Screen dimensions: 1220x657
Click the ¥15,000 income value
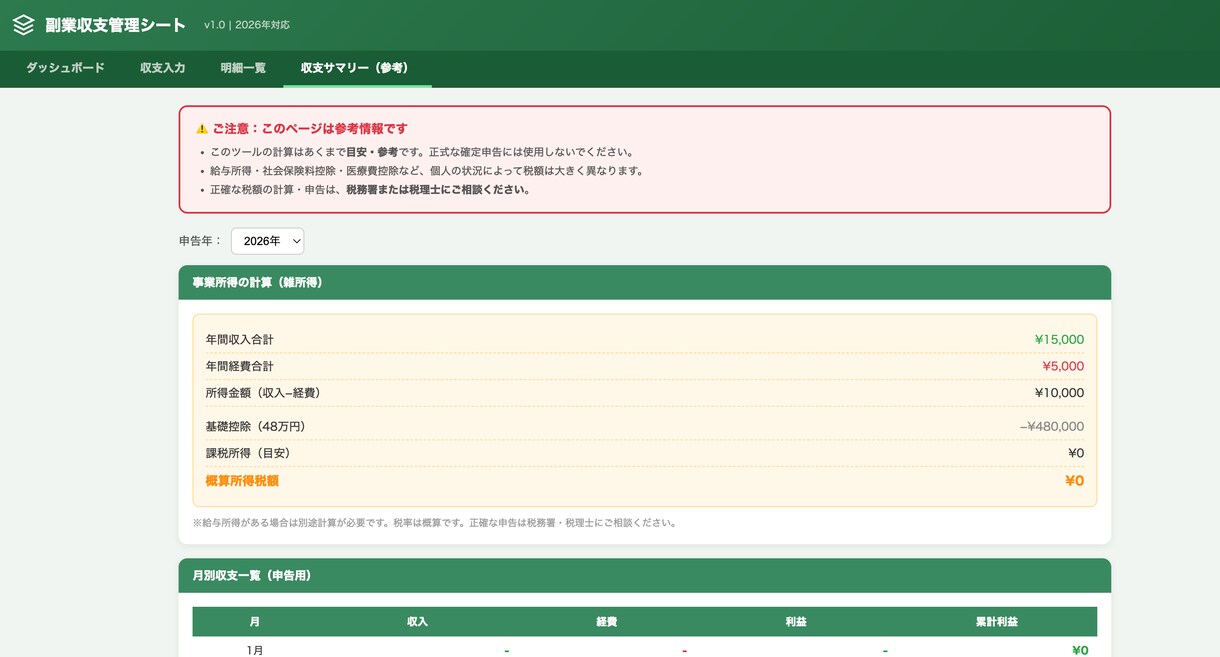(1059, 340)
